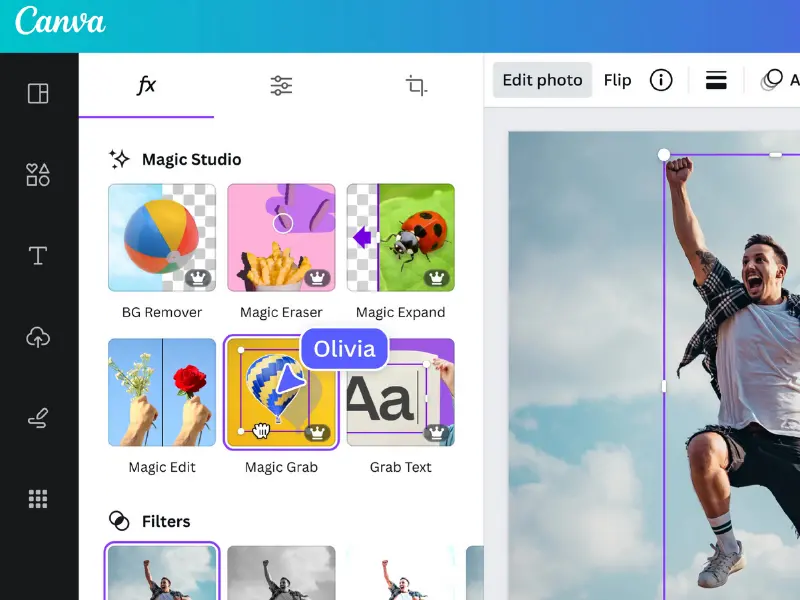Click the image info icon

(661, 80)
